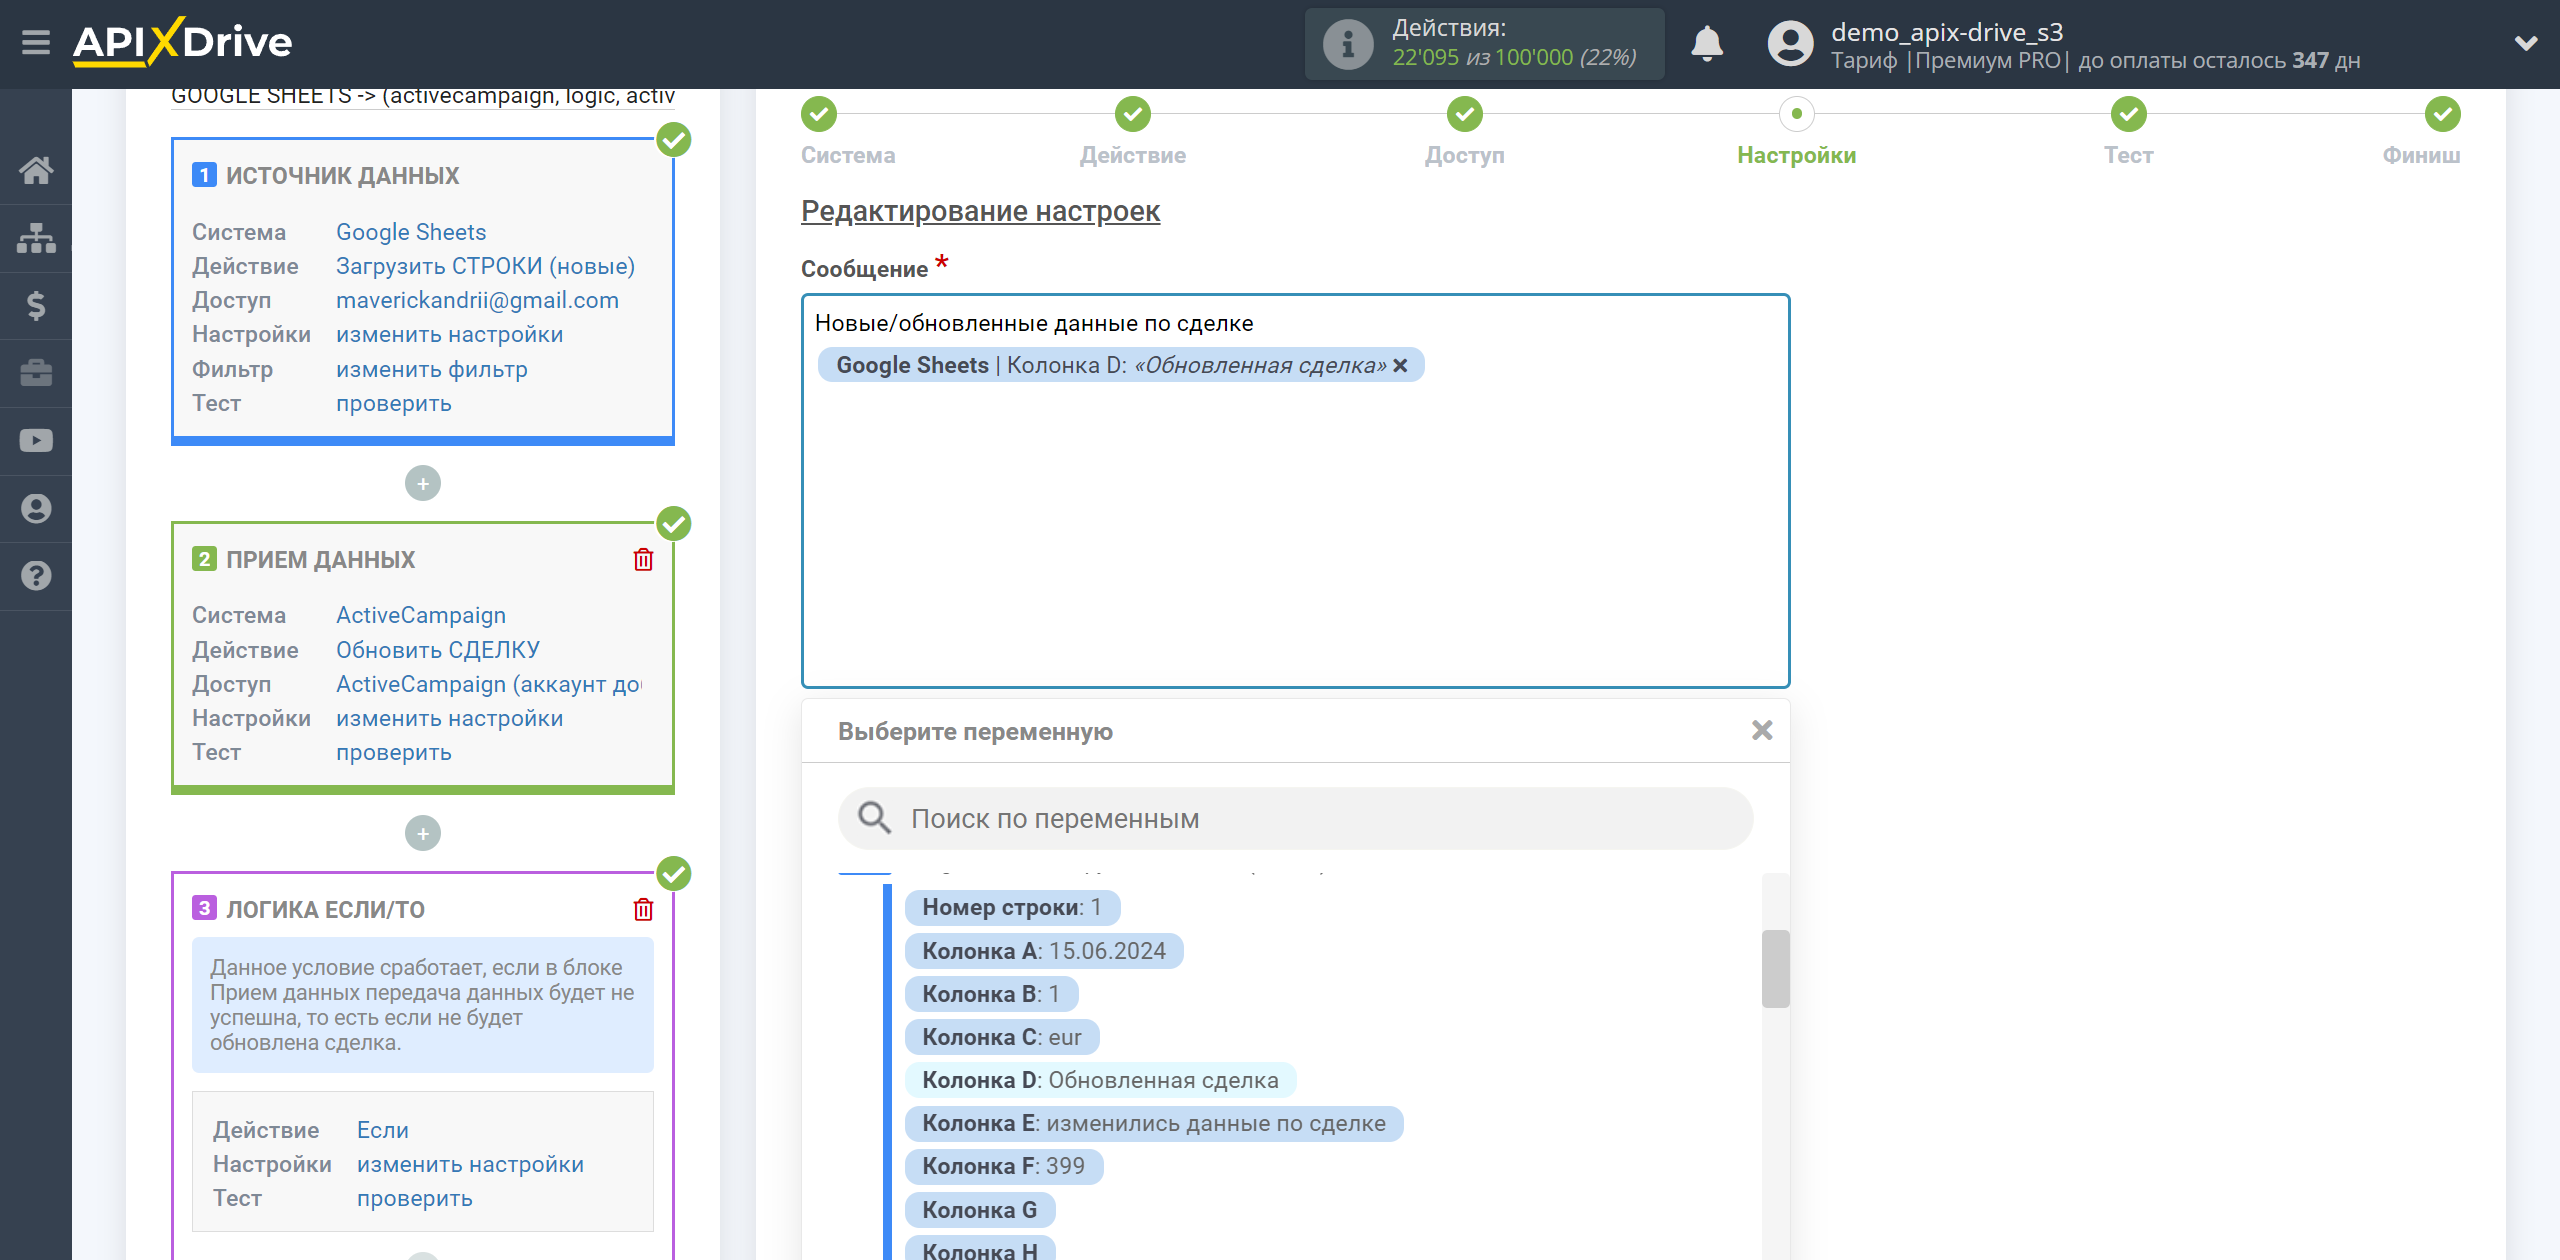Open Загрузить СТРОКИ (новые) action link
This screenshot has width=2560, height=1260.
click(485, 266)
